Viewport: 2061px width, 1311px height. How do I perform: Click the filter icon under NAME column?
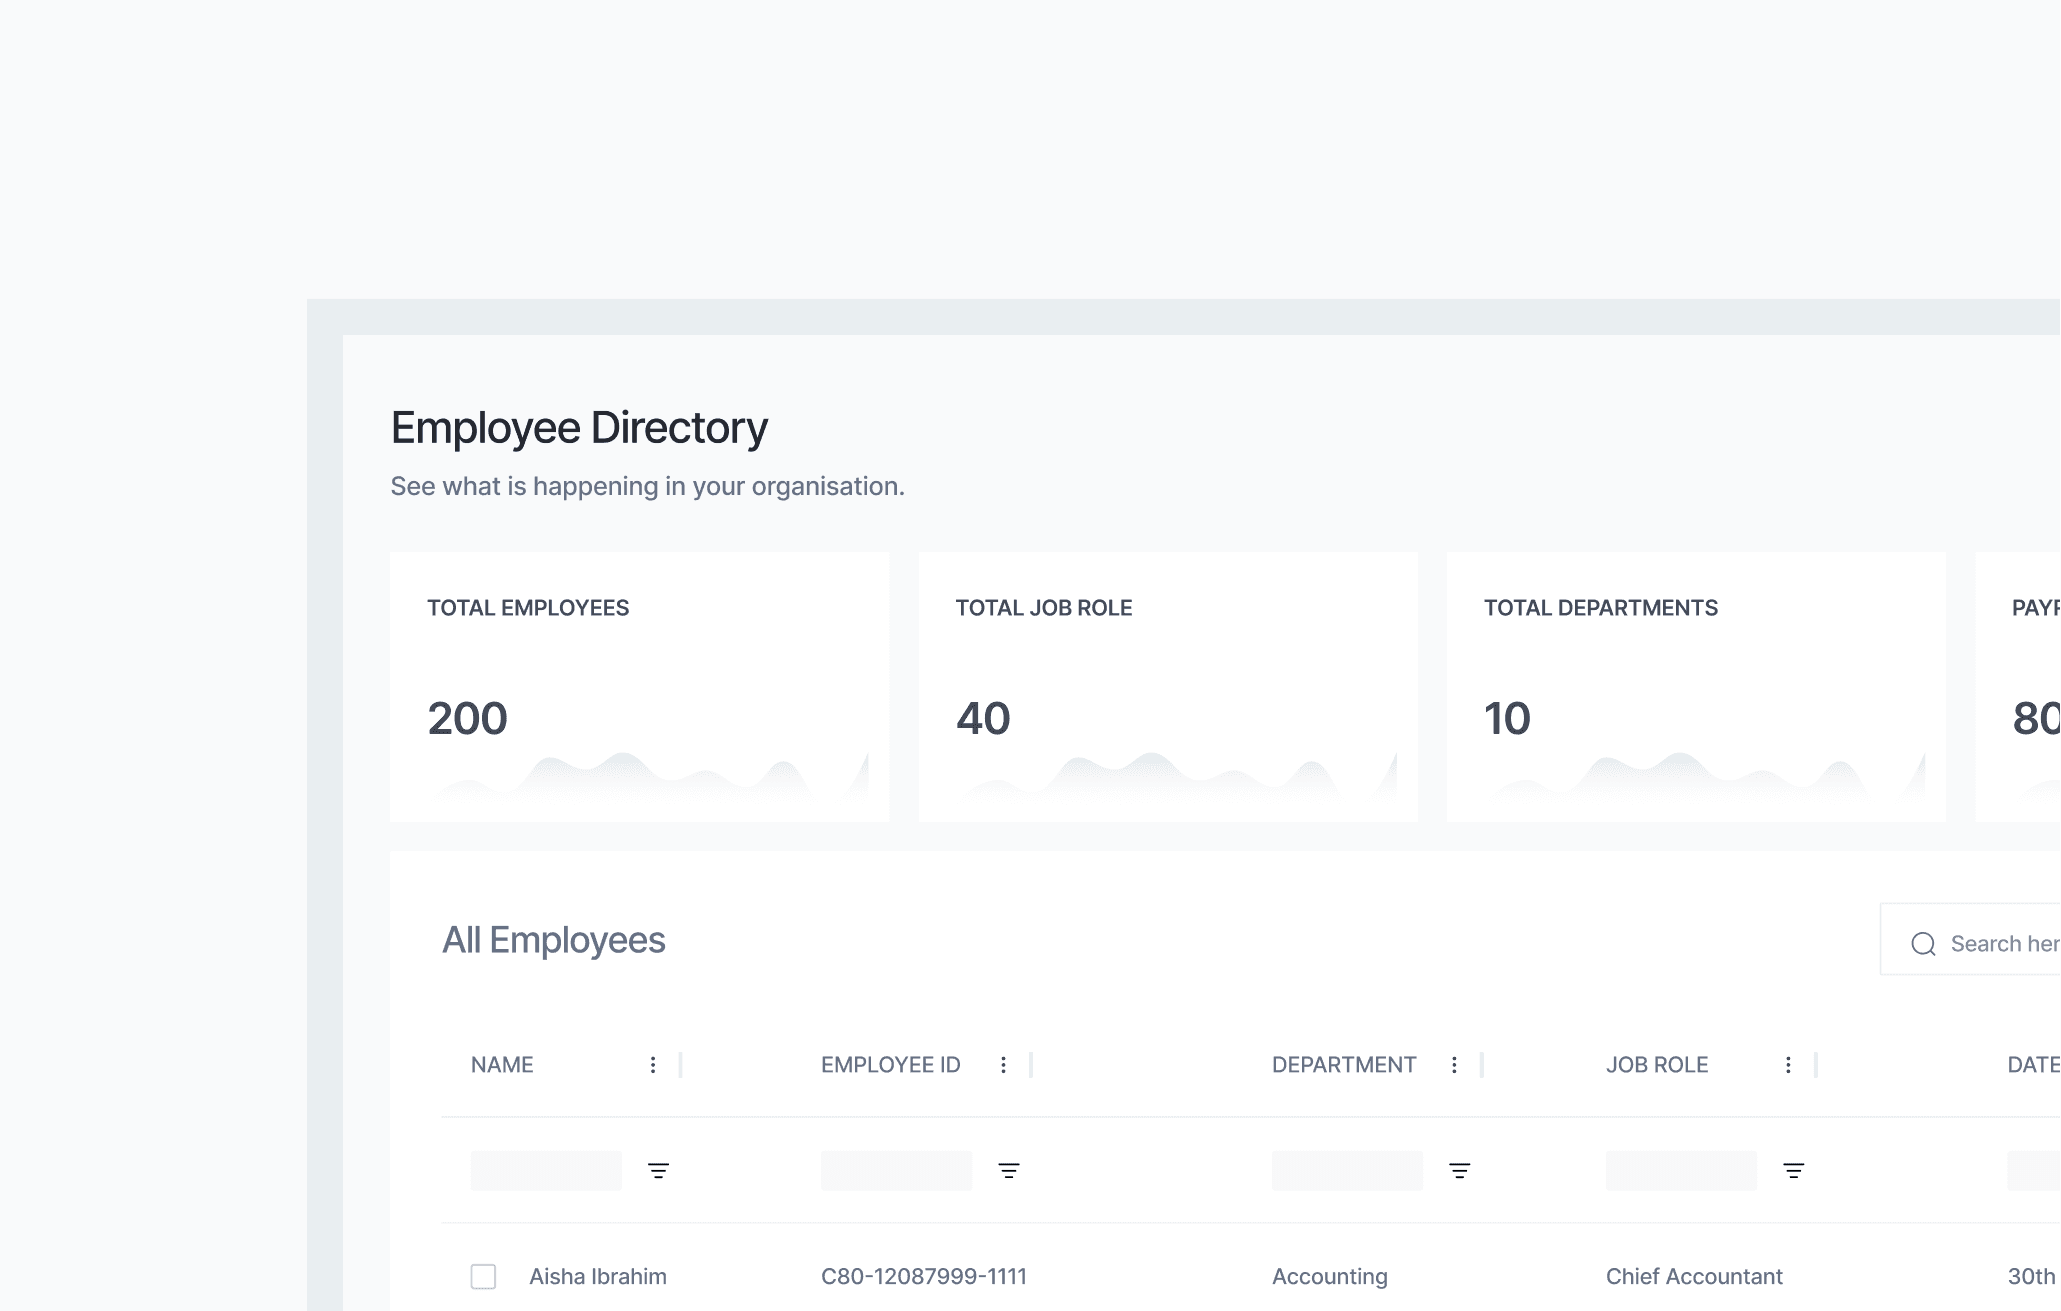659,1170
